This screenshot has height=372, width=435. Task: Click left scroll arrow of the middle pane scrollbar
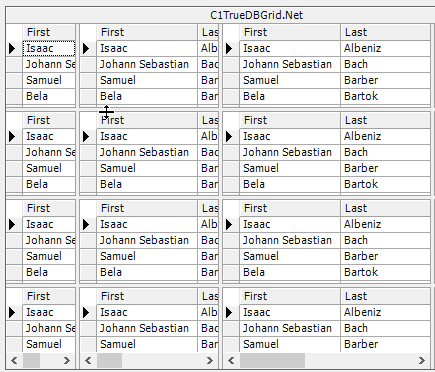pos(88,360)
